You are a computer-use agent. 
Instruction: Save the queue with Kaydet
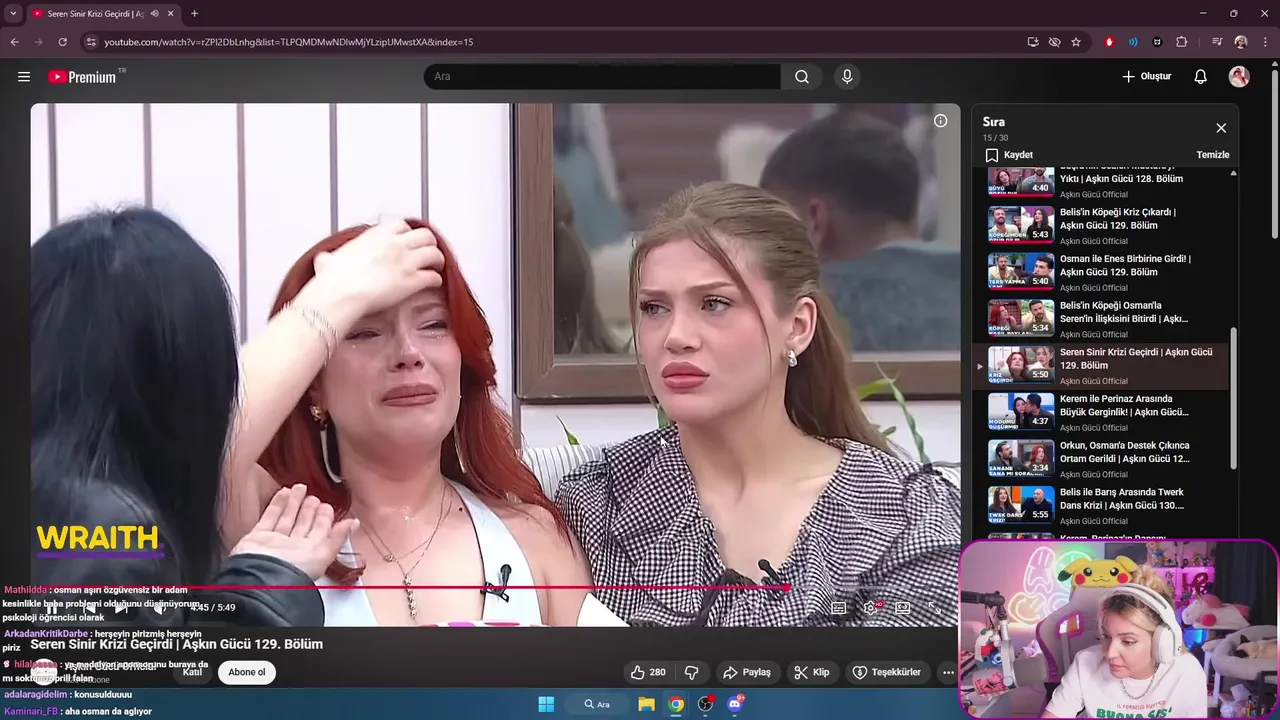[1009, 155]
